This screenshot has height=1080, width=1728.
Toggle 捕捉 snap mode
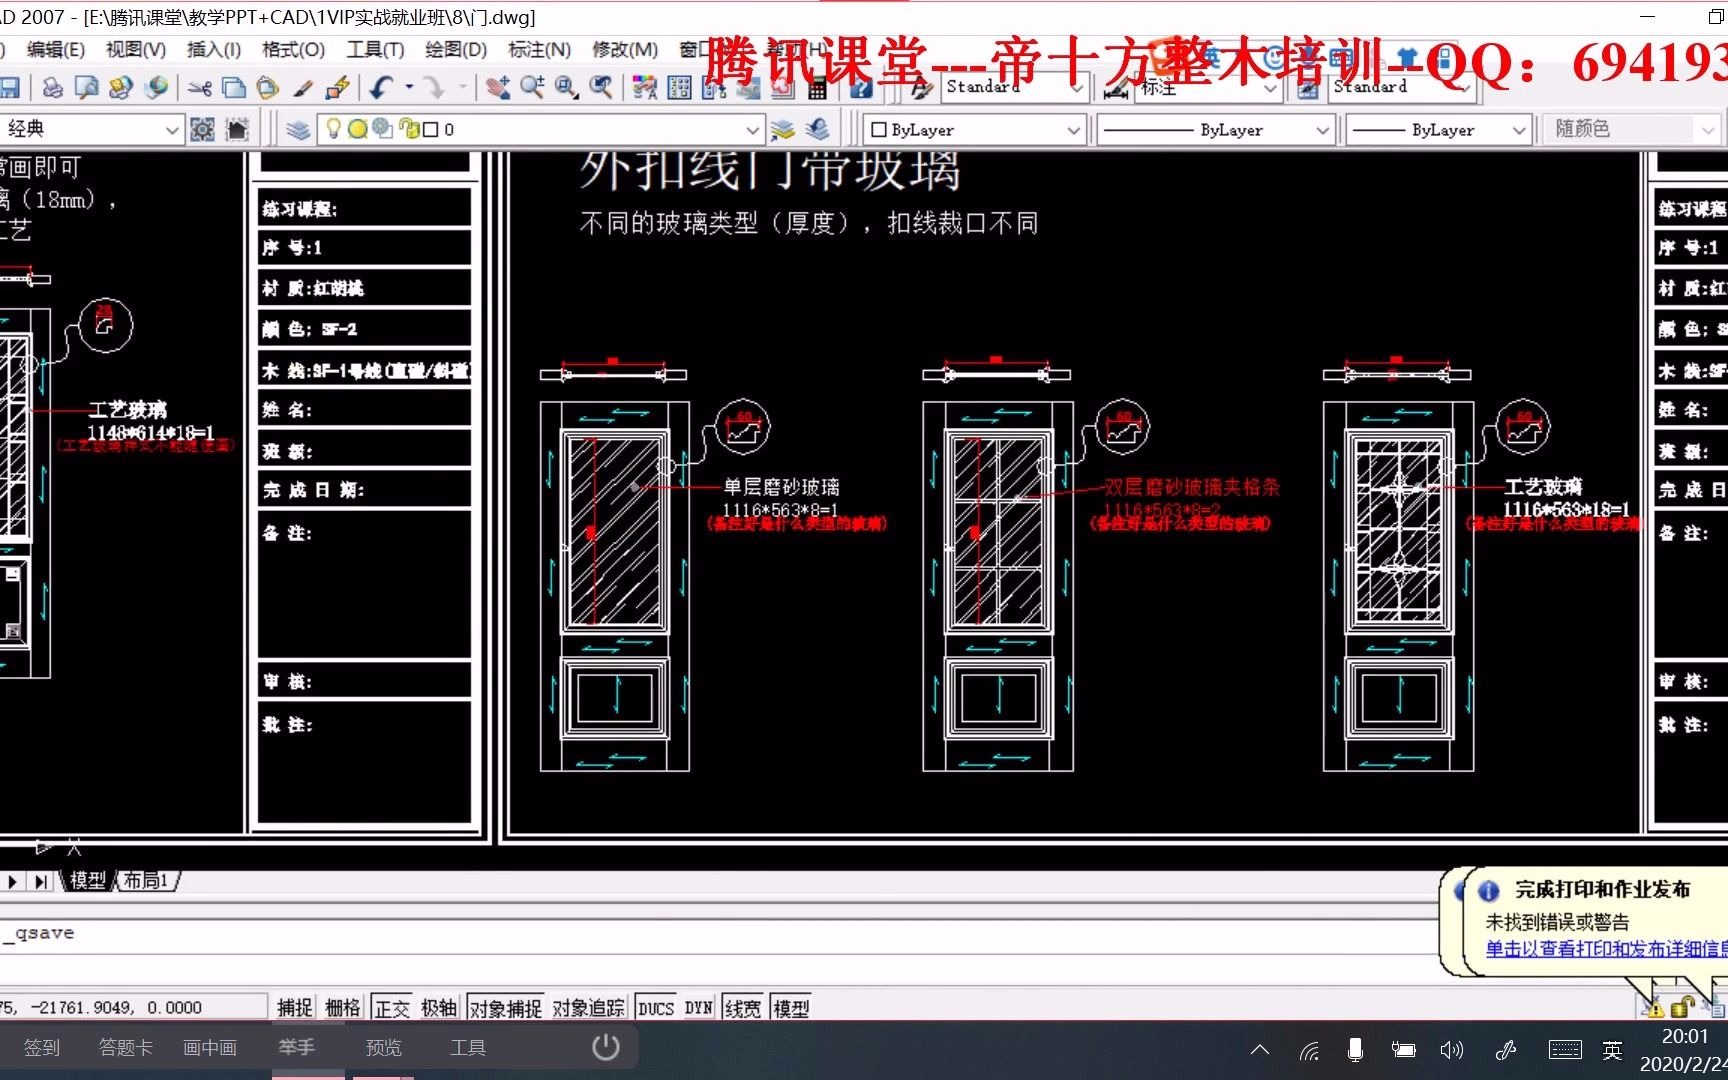(x=295, y=1008)
